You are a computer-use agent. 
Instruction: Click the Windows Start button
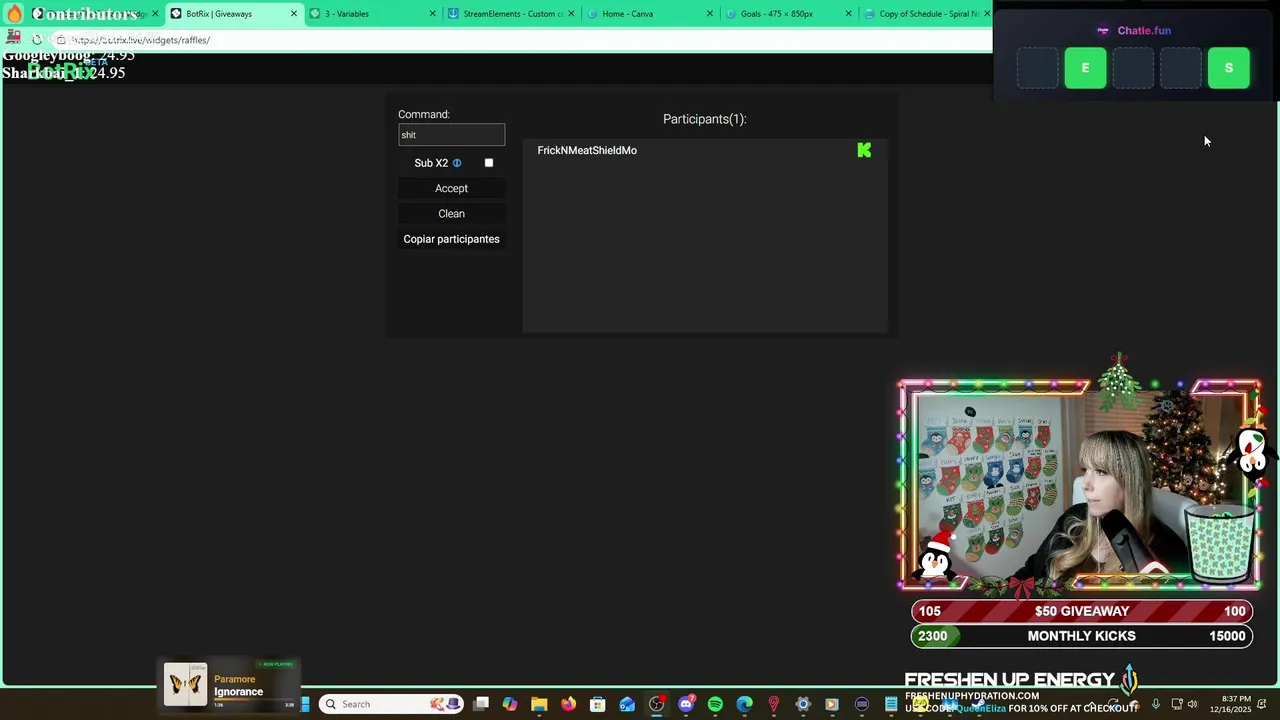point(305,704)
